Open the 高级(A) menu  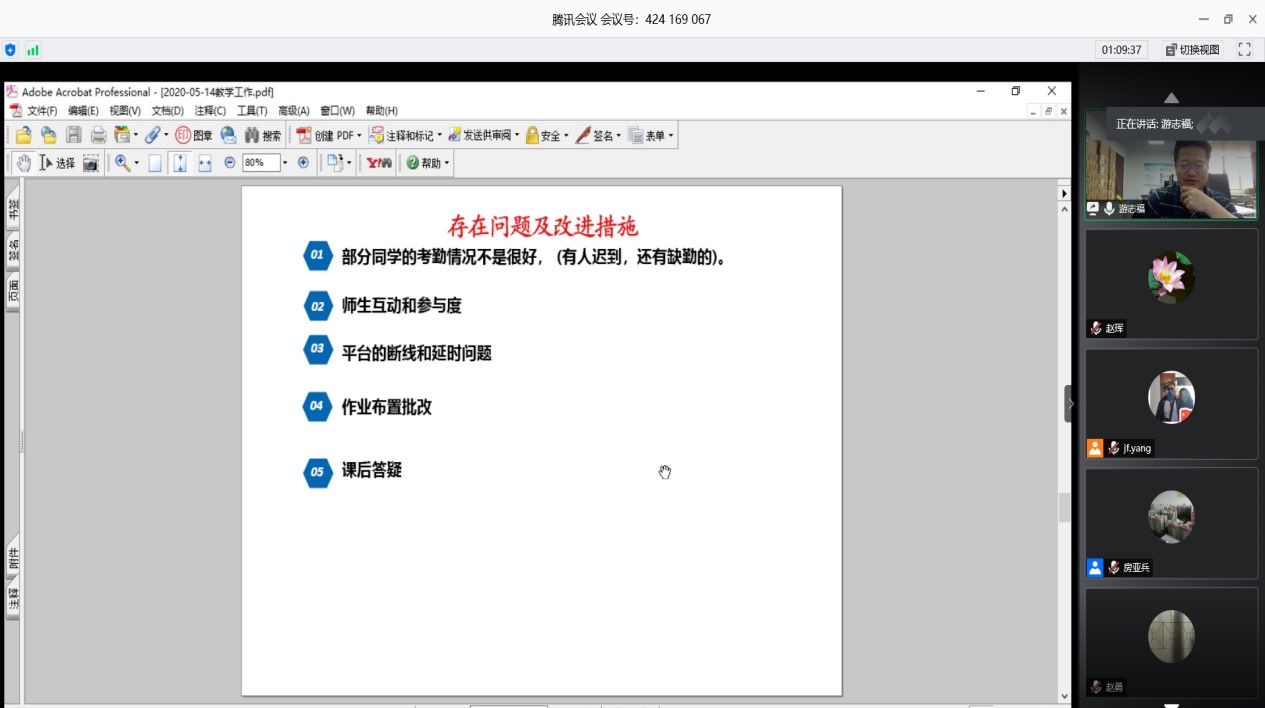pyautogui.click(x=293, y=111)
